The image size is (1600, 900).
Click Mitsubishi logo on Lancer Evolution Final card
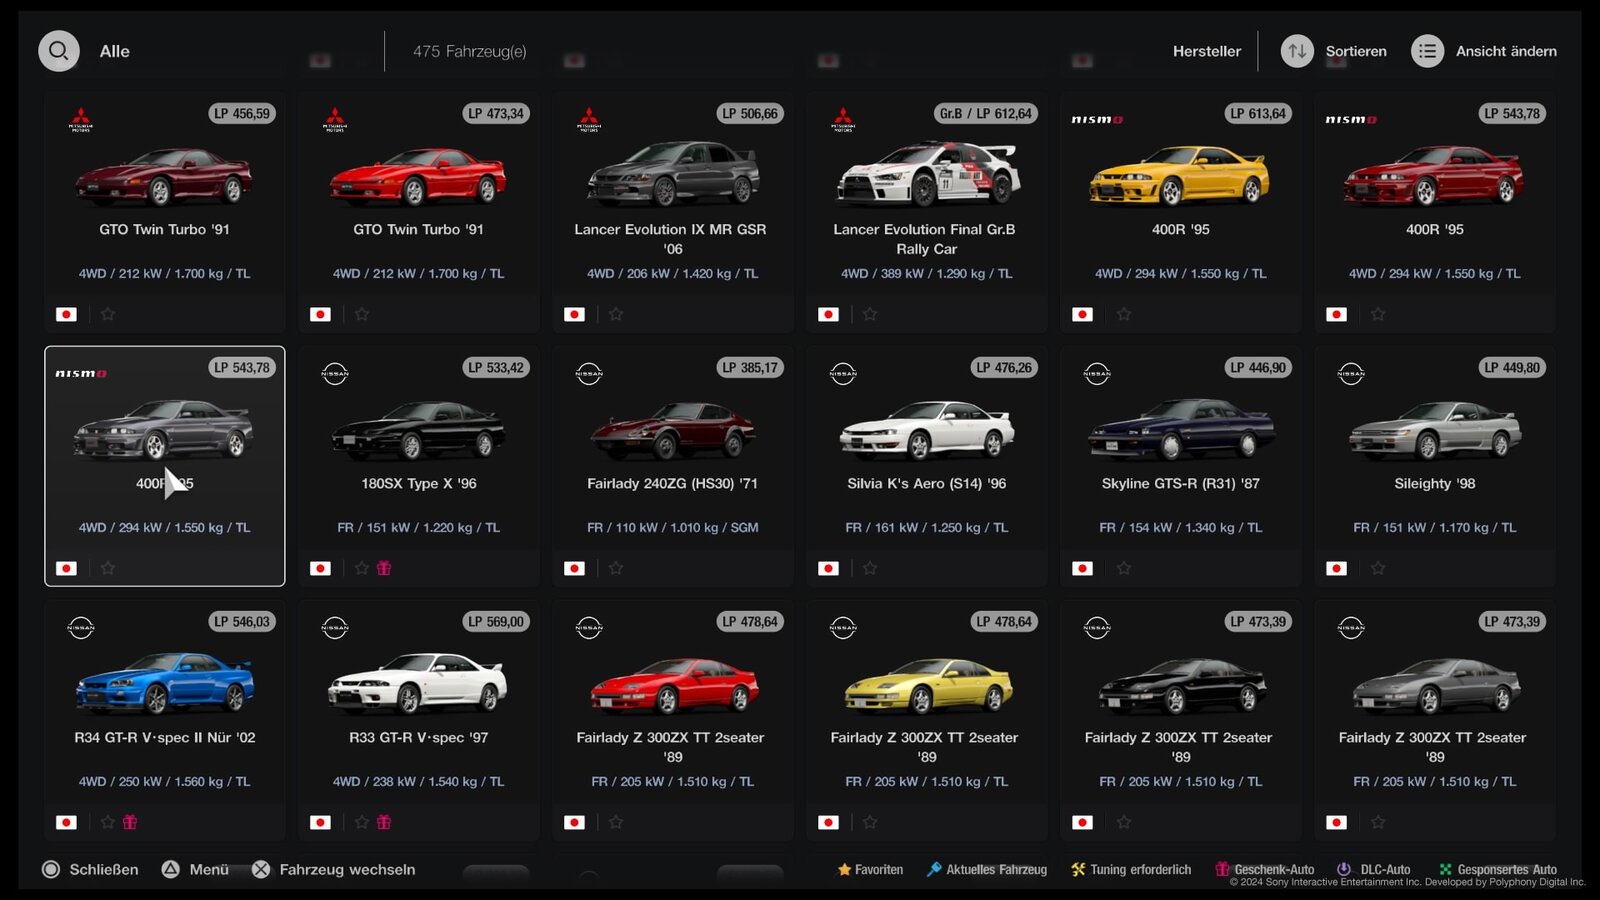[x=843, y=120]
